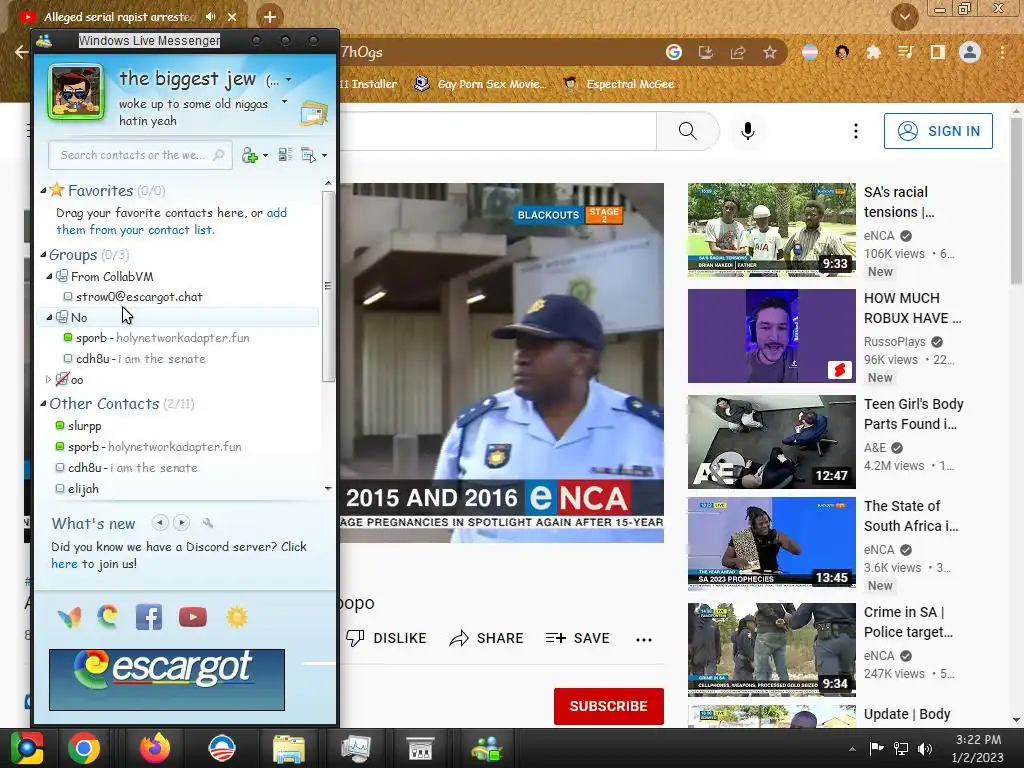
Task: Collapse the No group
Action: tap(49, 317)
